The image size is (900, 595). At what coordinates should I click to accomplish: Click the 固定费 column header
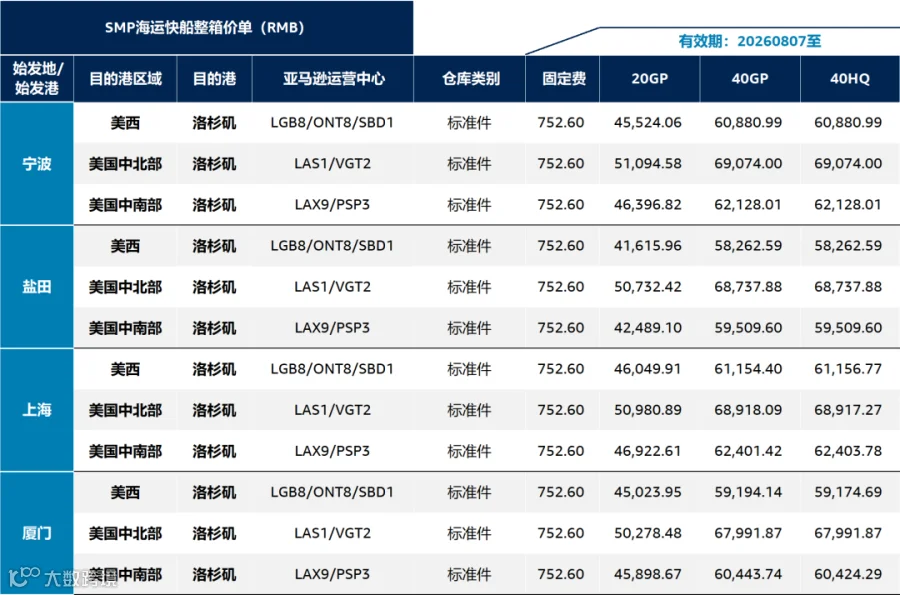[563, 79]
